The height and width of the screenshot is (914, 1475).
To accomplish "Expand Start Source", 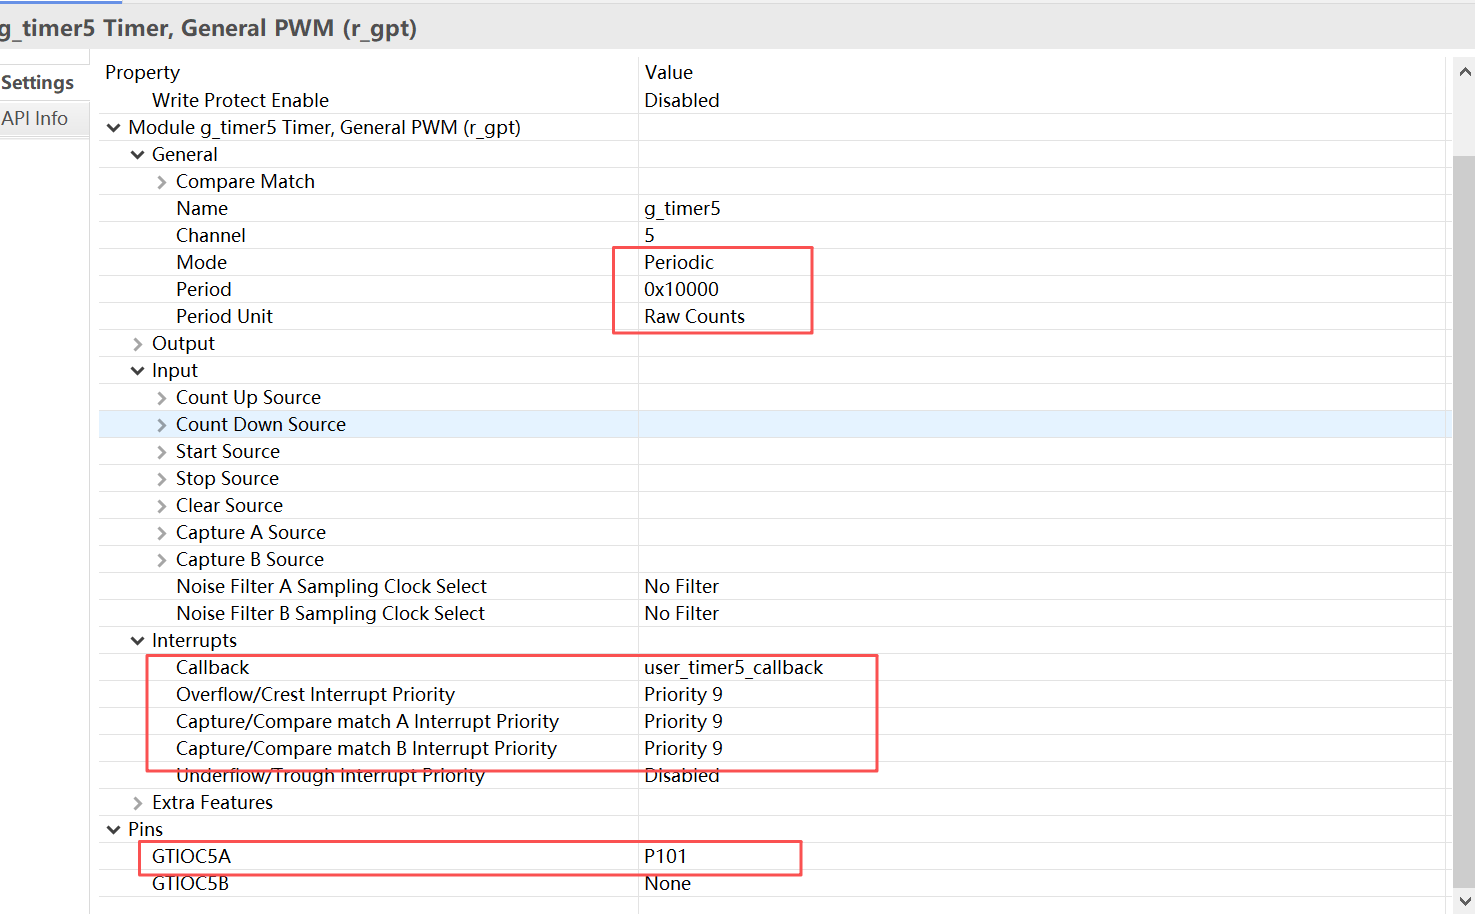I will click(161, 452).
